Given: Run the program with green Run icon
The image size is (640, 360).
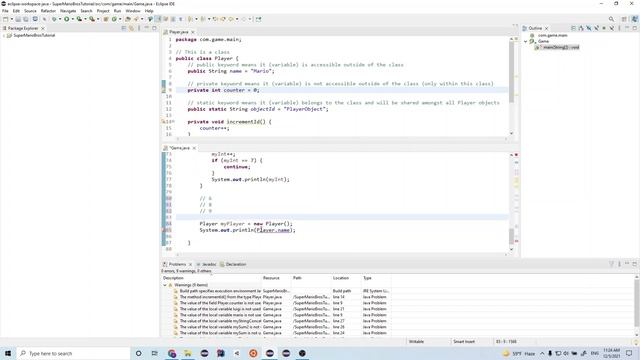Looking at the screenshot, I should click(x=67, y=19).
